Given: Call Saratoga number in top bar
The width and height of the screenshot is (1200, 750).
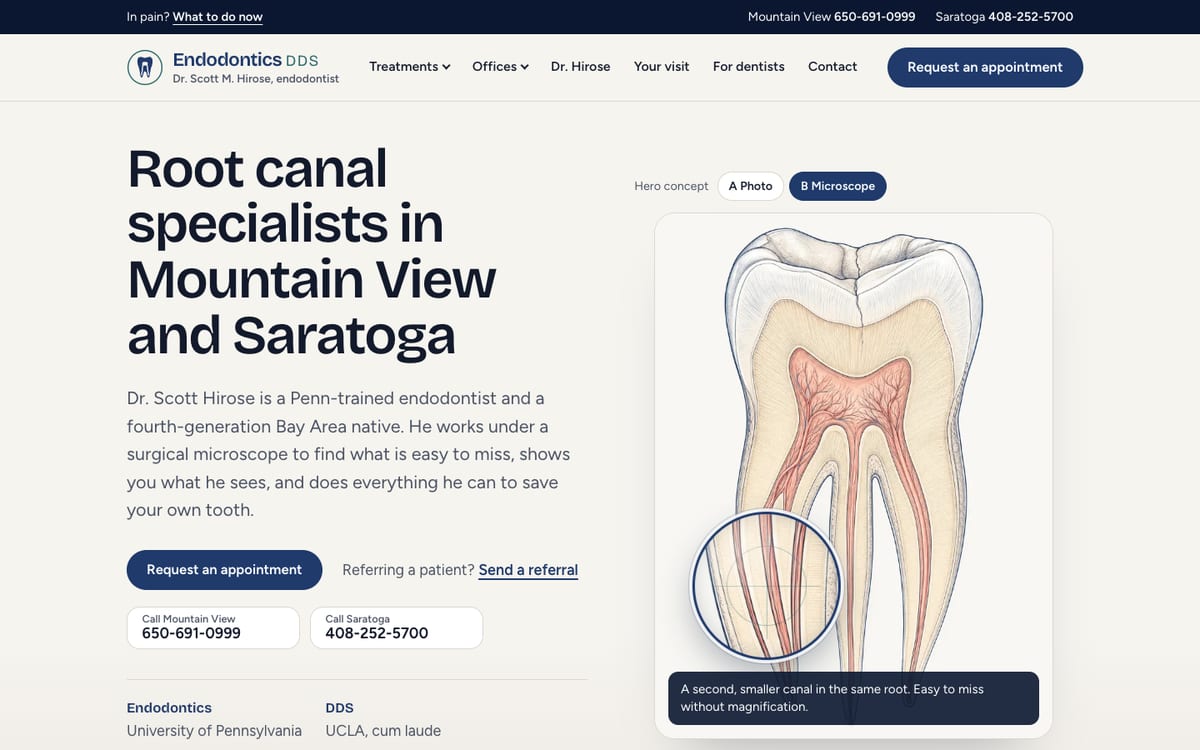Looking at the screenshot, I should tap(1004, 17).
